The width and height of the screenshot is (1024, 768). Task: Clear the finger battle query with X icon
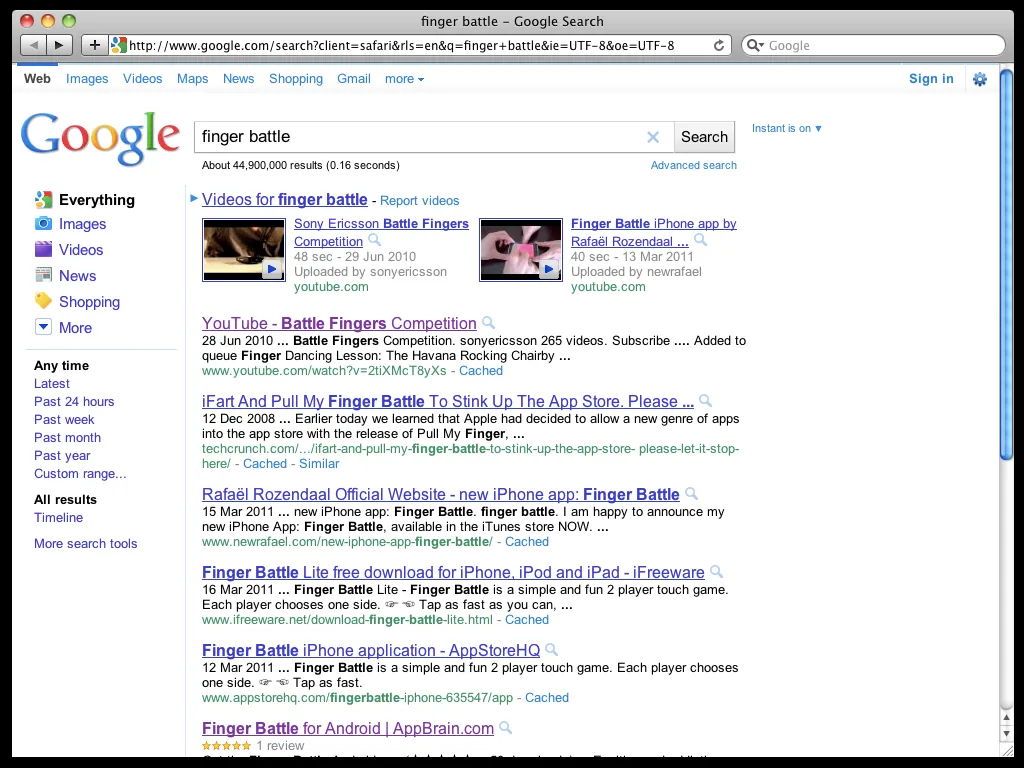tap(652, 136)
